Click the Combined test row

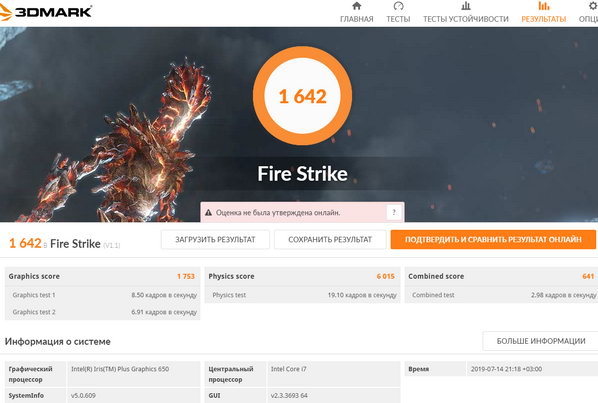tap(502, 295)
